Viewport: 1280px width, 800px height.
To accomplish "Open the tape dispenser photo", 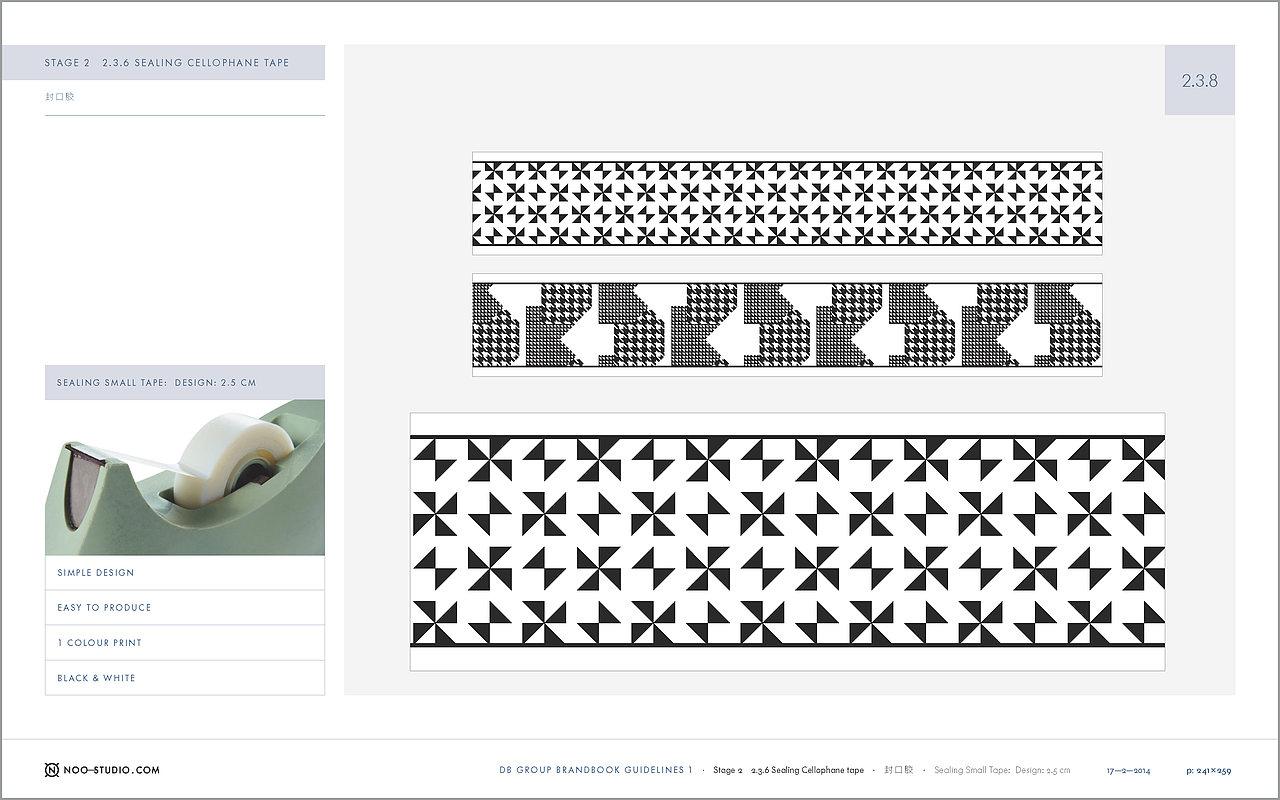I will [x=185, y=478].
